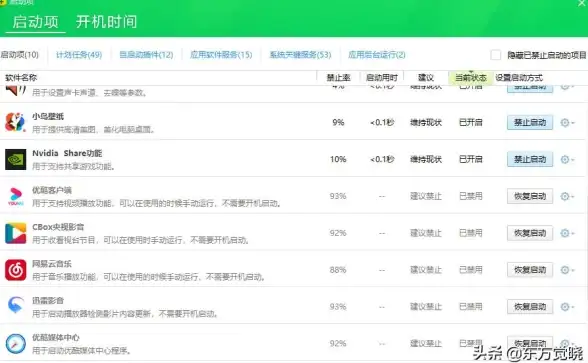Select the CBox央视影音 name text

58,227
